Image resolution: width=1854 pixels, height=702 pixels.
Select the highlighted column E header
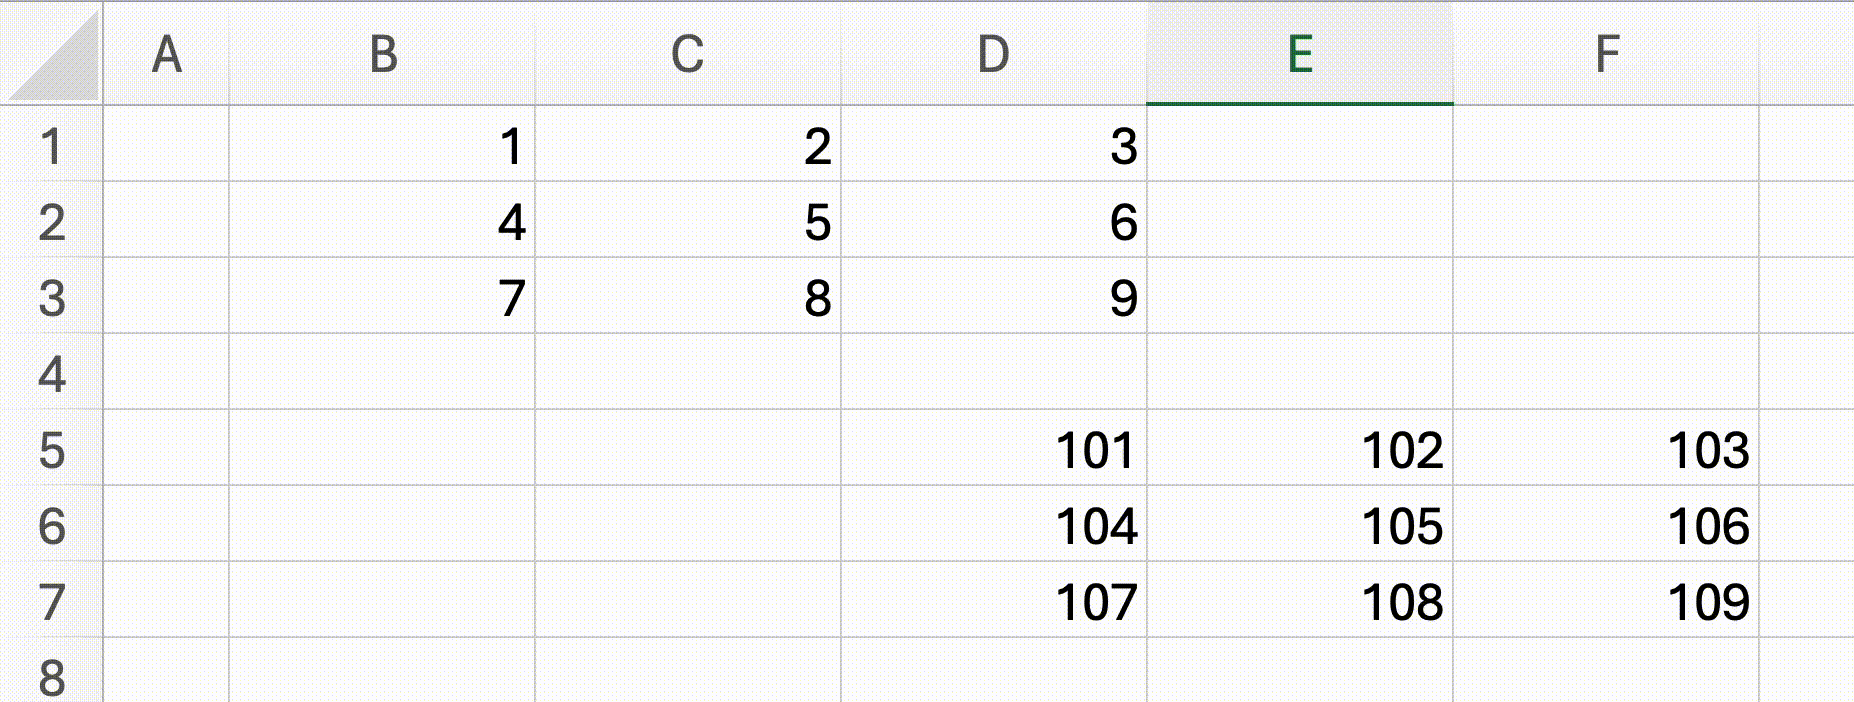[x=1299, y=52]
